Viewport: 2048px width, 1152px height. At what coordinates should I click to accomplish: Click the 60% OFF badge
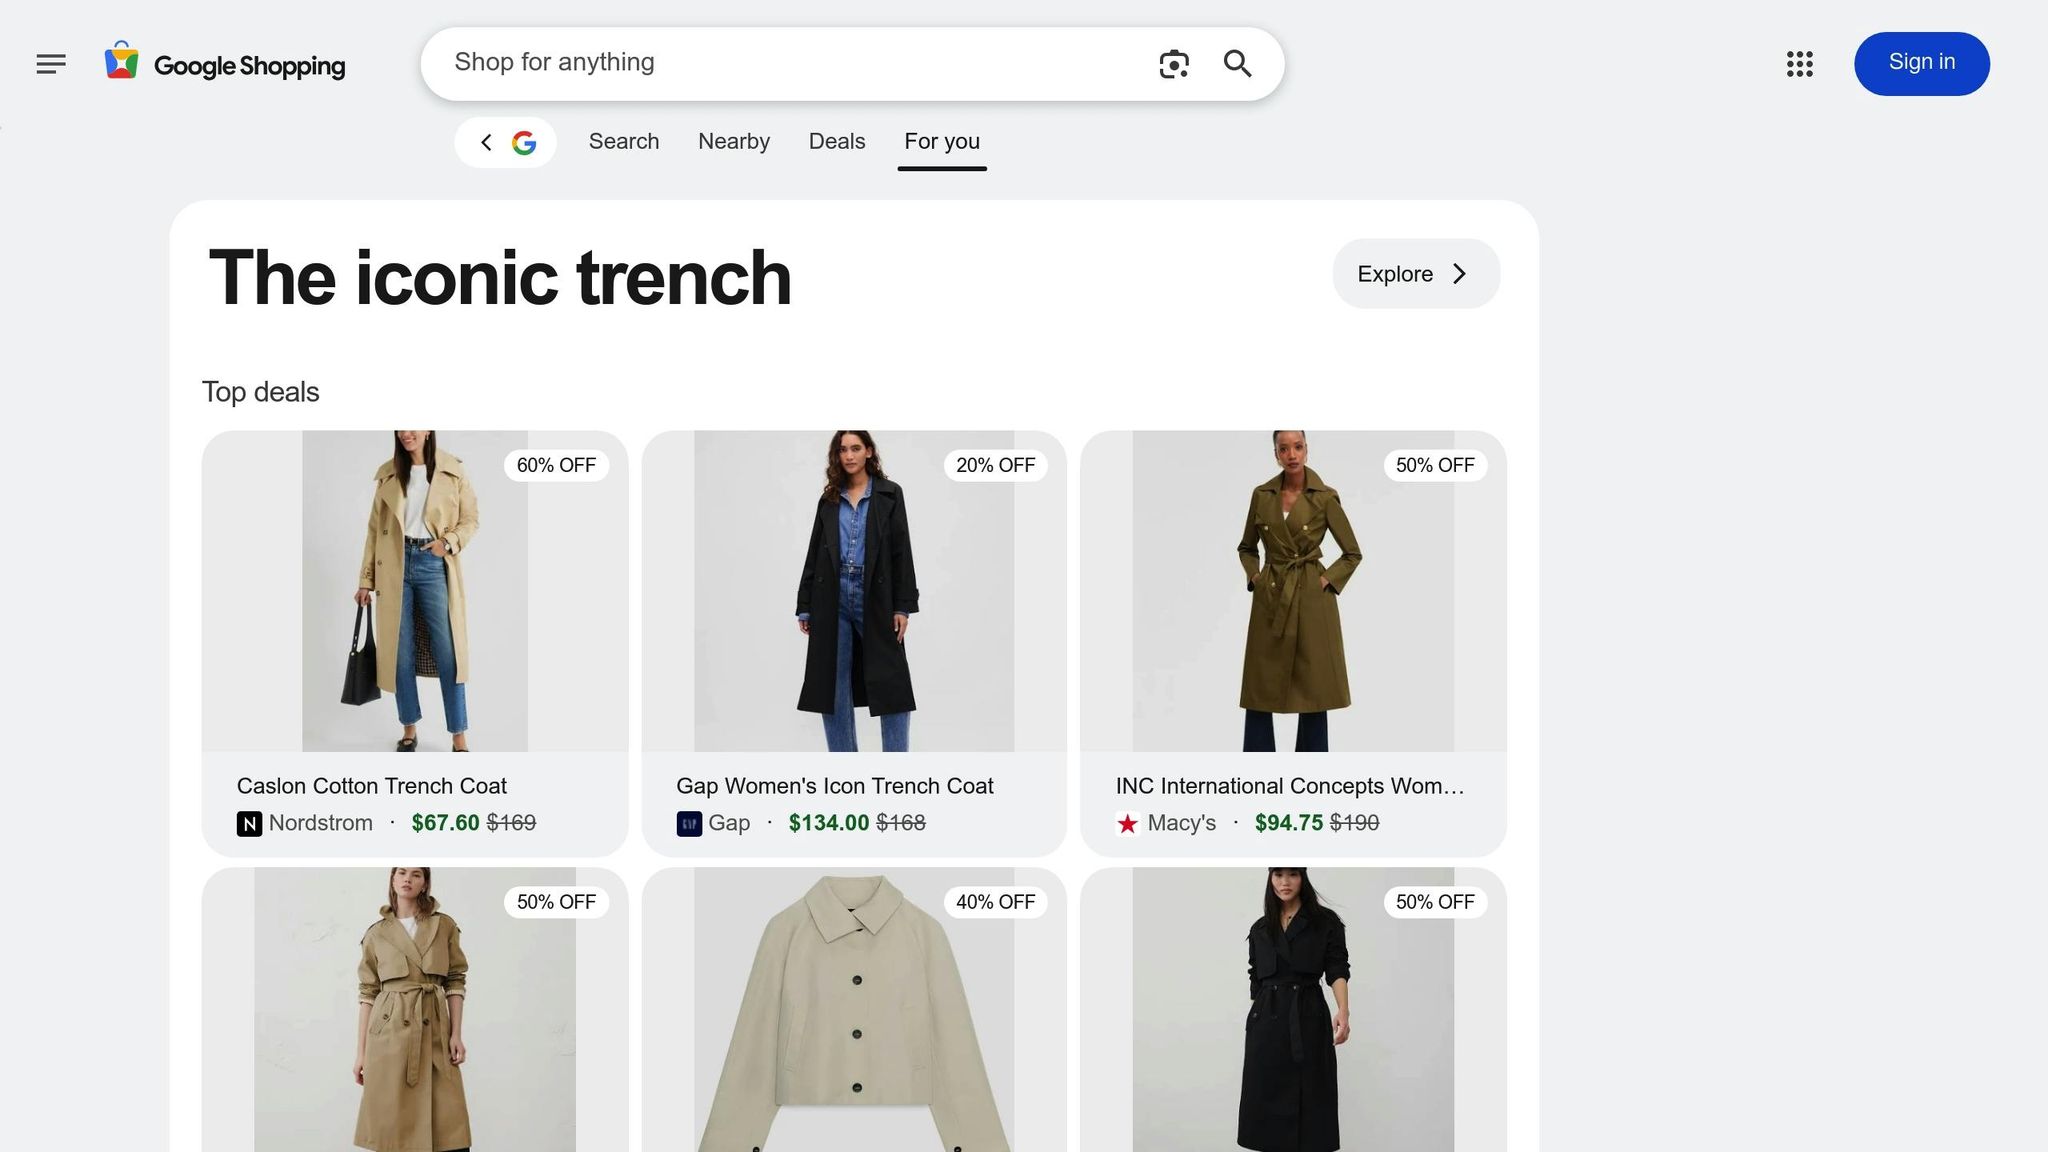[x=556, y=465]
